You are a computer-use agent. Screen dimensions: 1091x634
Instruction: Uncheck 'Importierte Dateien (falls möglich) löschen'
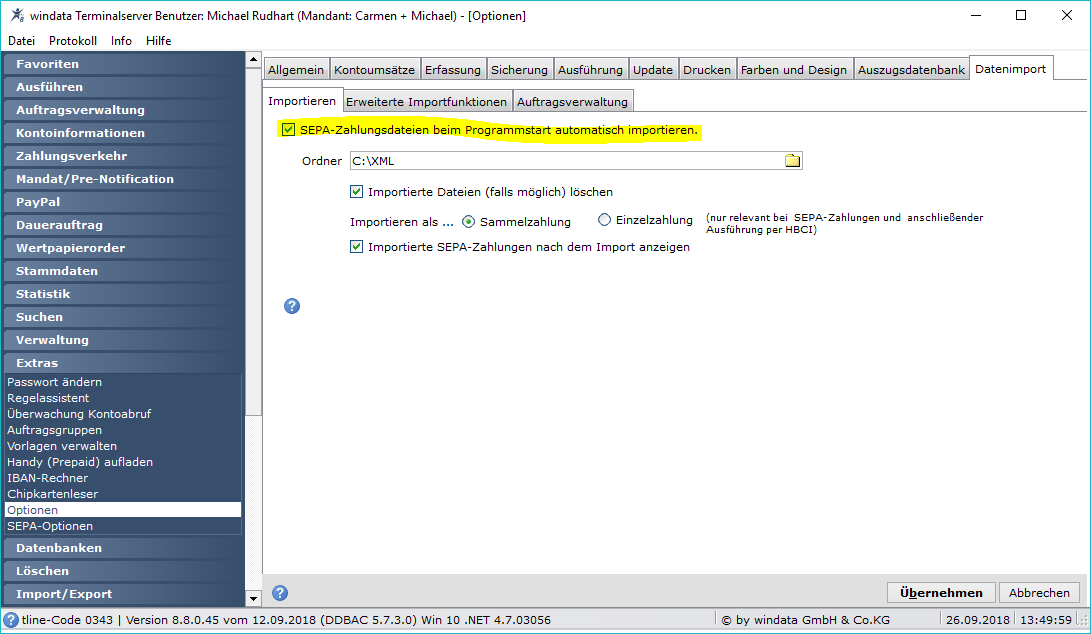[356, 191]
